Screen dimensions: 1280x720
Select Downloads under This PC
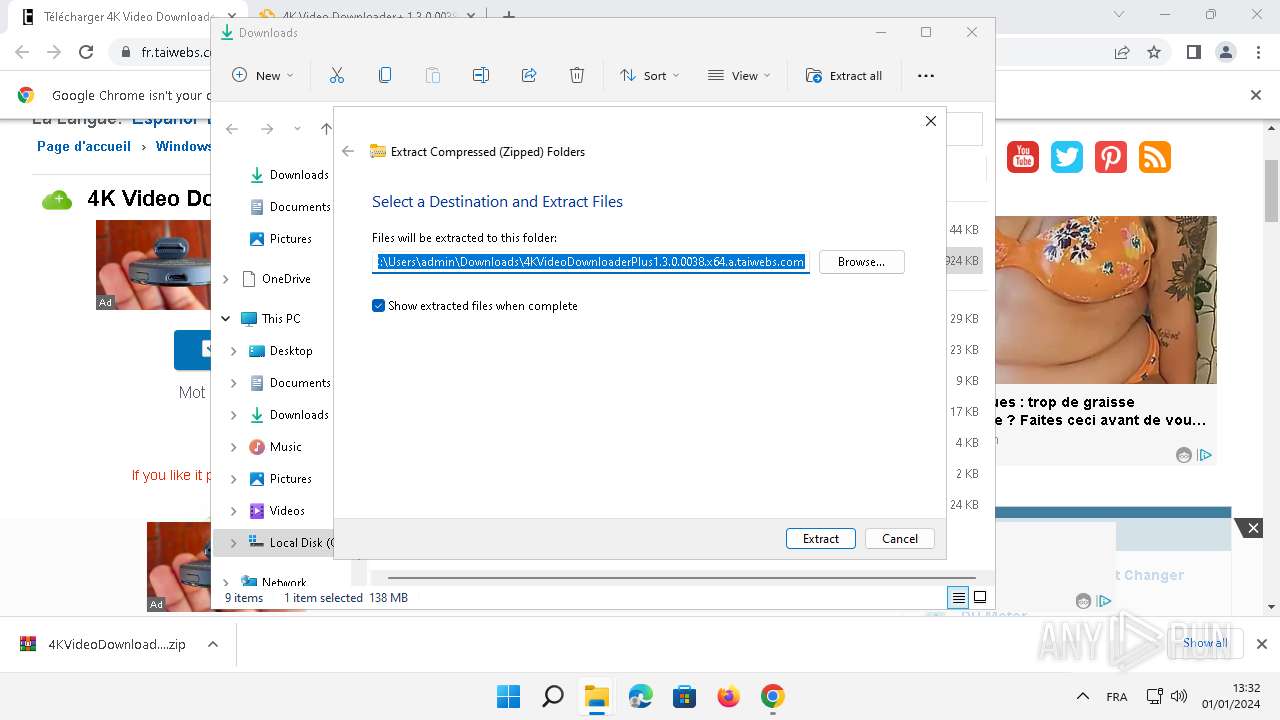tap(289, 415)
